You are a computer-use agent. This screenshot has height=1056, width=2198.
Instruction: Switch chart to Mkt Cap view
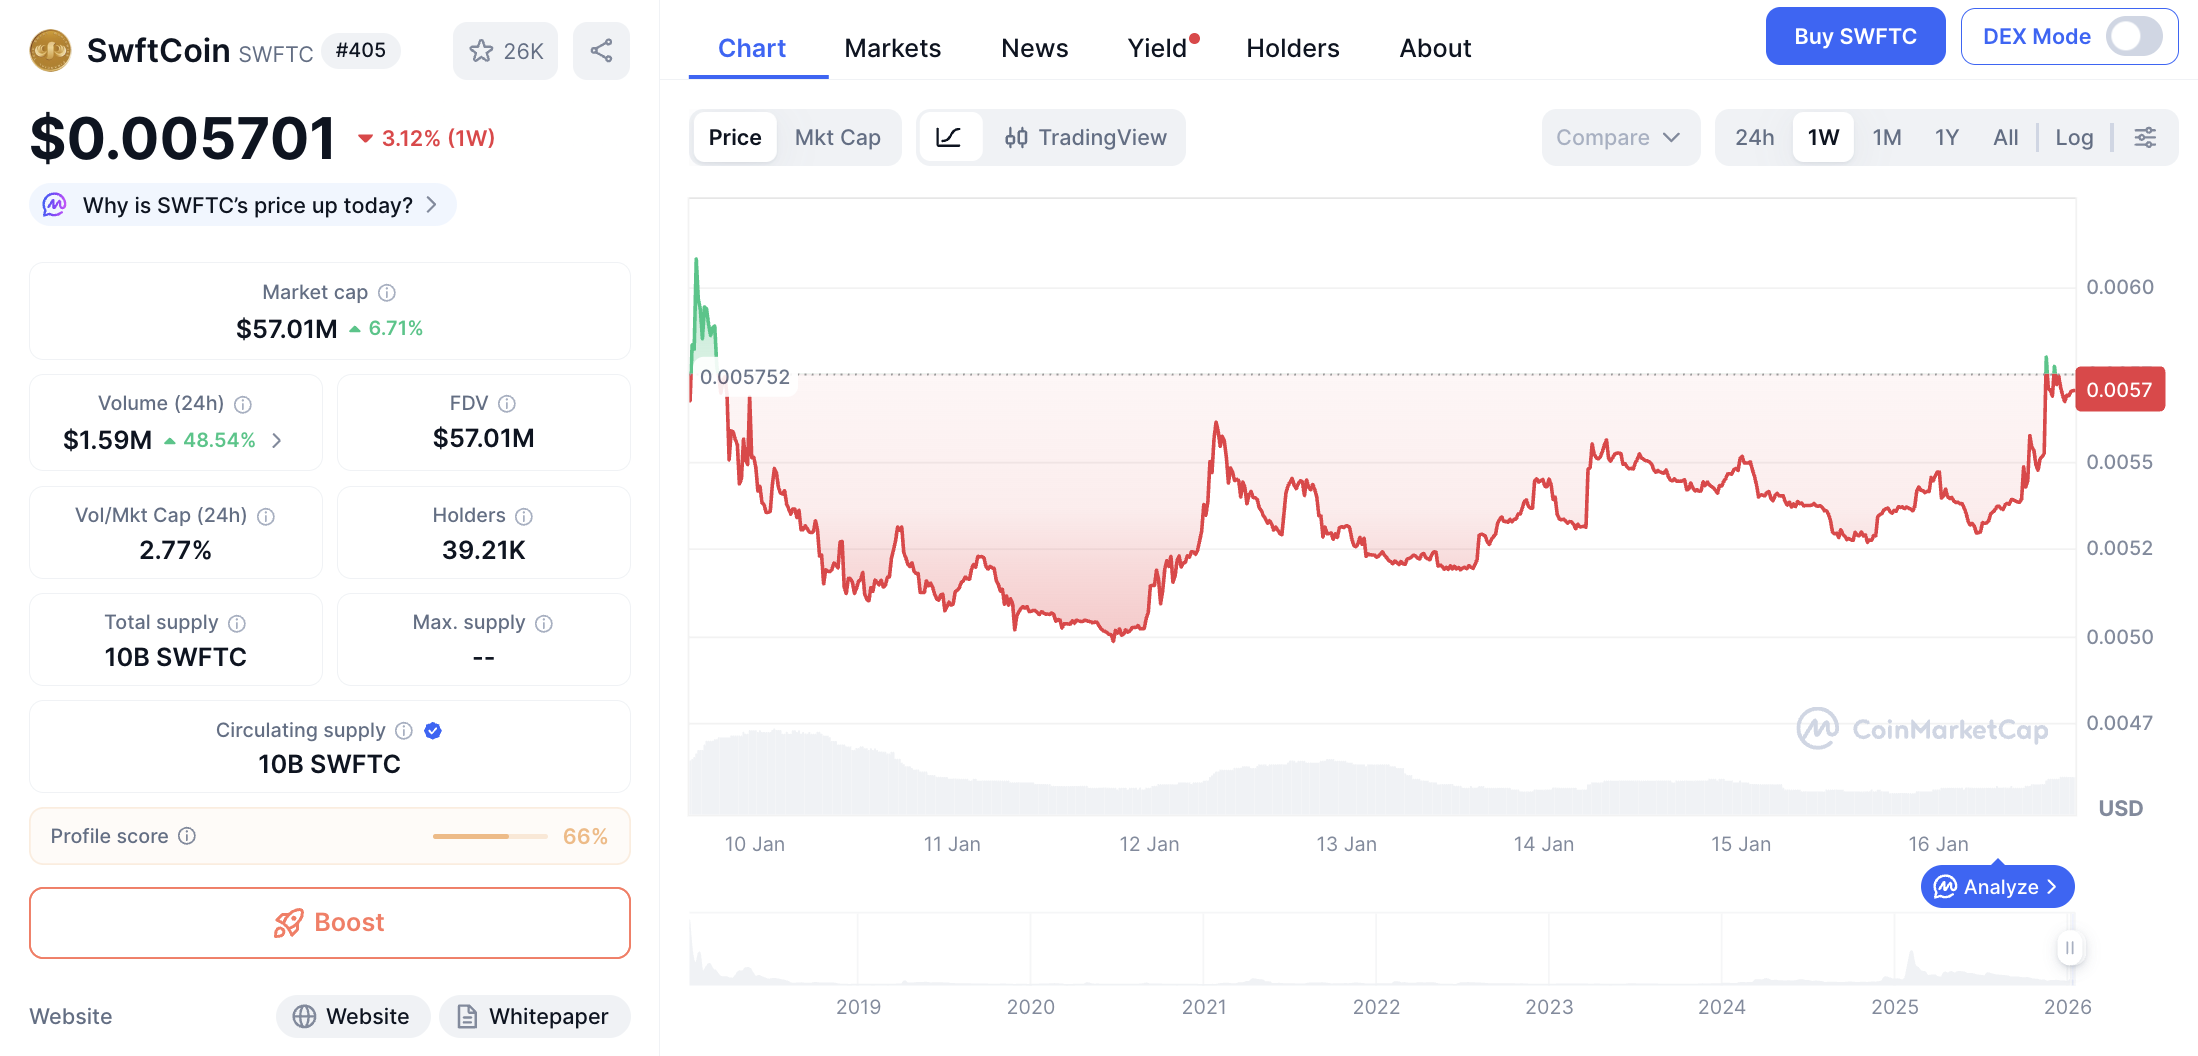(x=837, y=137)
